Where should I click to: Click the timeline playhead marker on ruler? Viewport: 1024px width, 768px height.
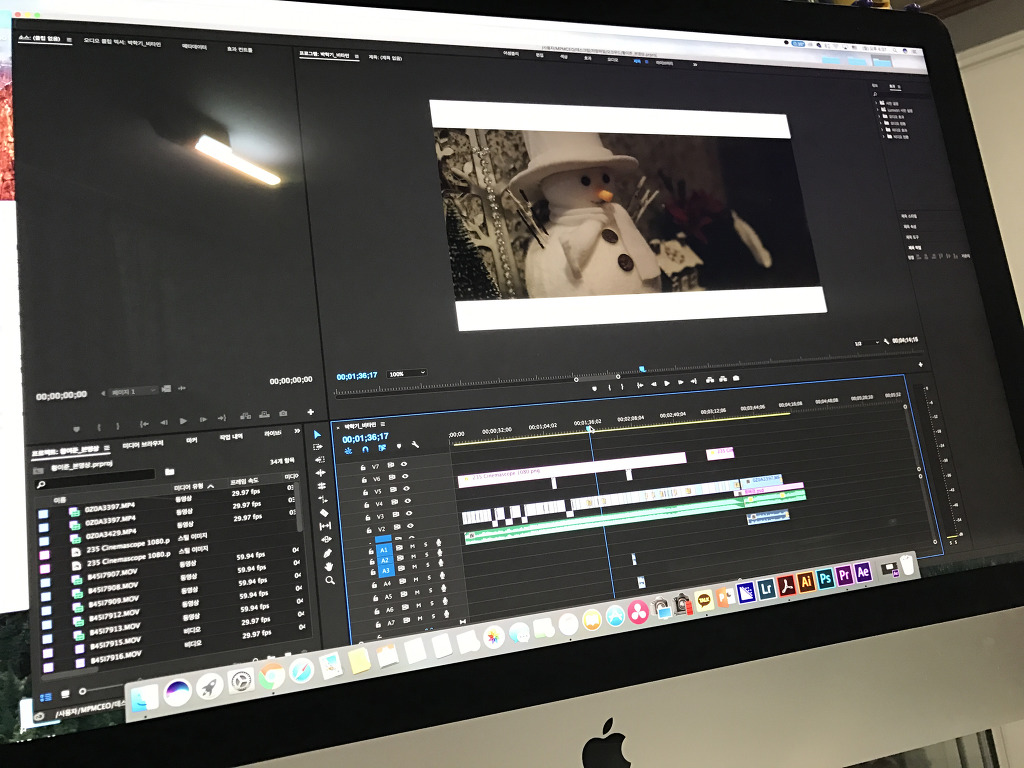tap(589, 428)
